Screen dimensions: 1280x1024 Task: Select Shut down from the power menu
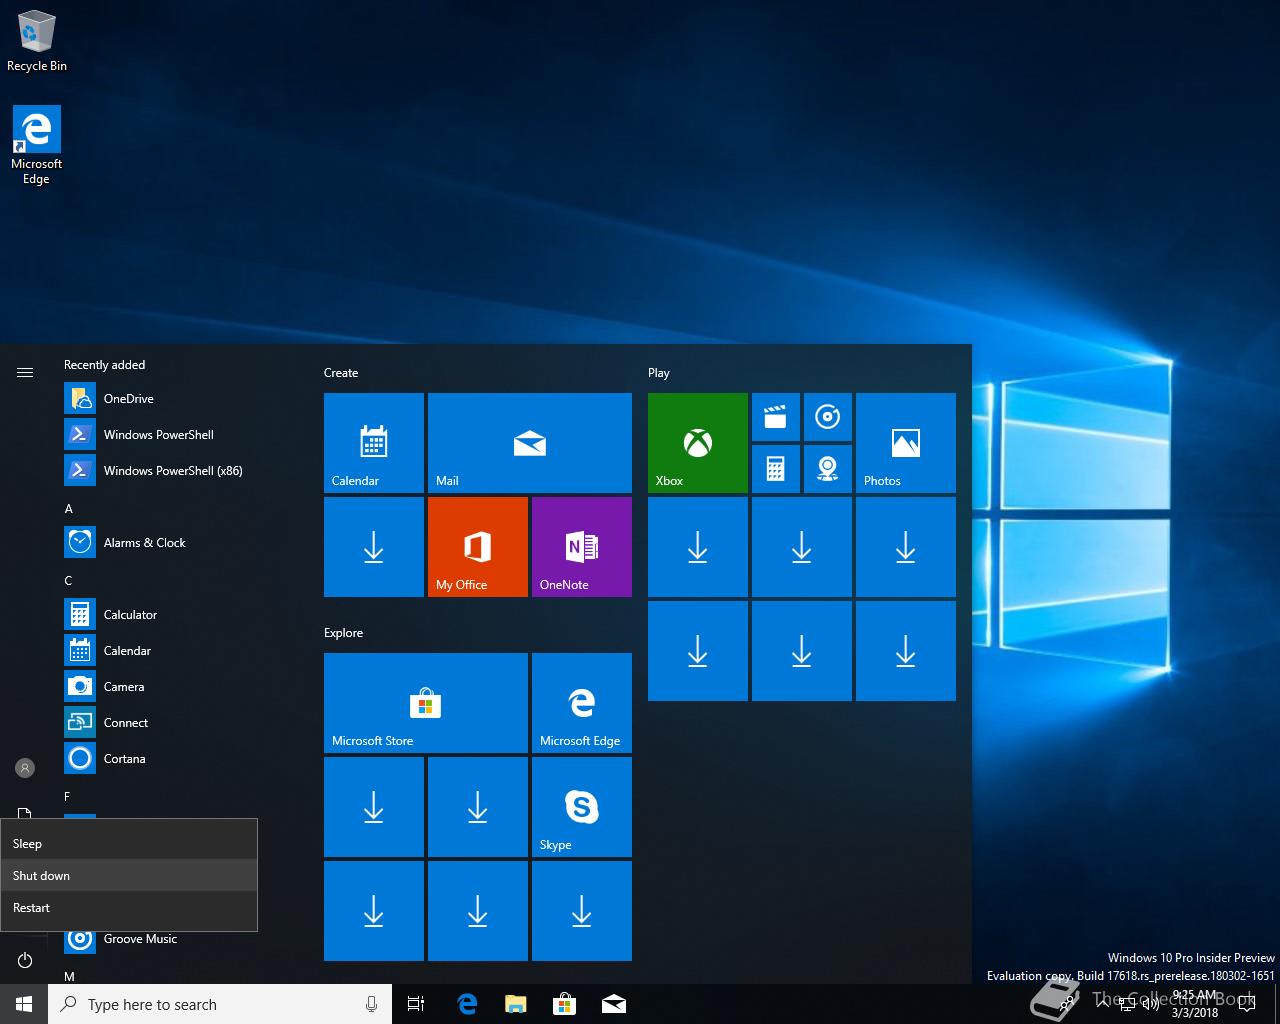pos(129,876)
